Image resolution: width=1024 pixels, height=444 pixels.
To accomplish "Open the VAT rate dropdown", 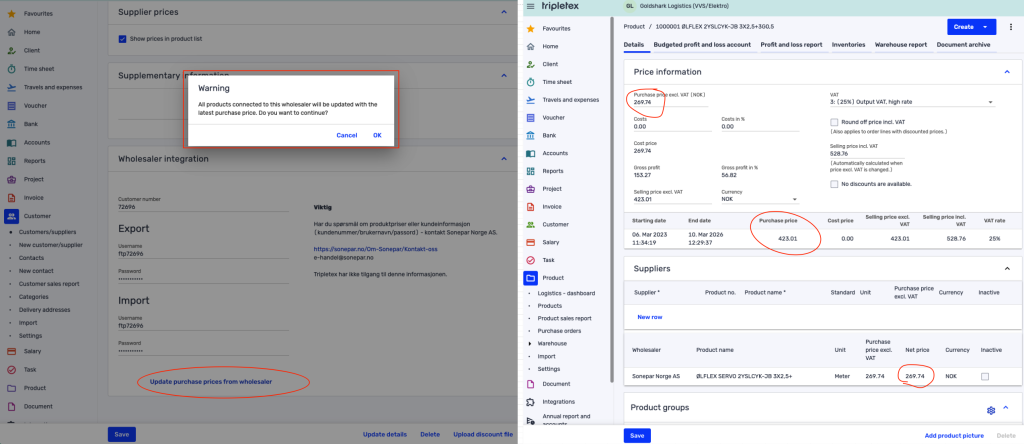I will (911, 102).
